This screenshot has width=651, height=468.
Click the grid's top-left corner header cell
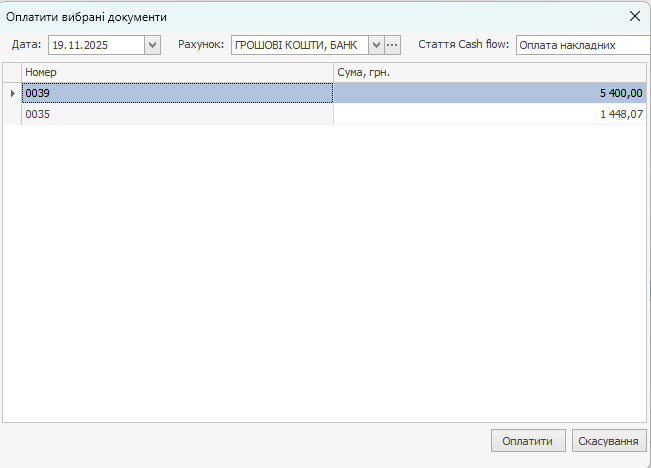point(12,72)
